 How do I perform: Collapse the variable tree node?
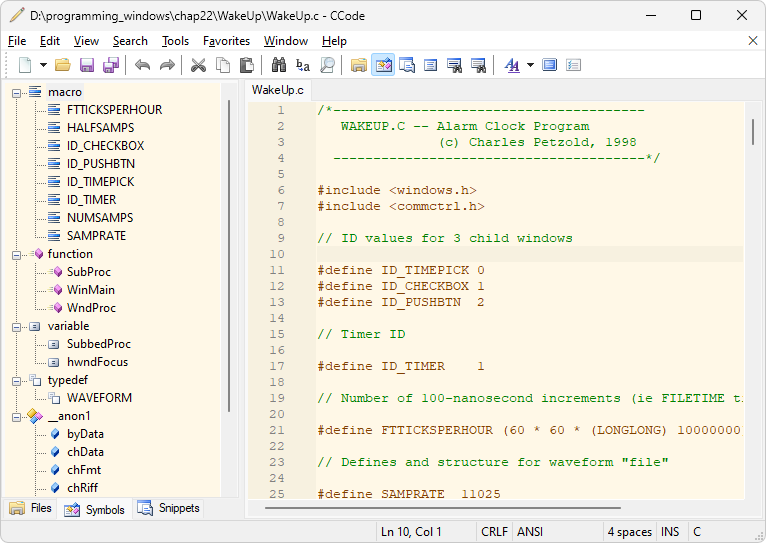pyautogui.click(x=16, y=327)
